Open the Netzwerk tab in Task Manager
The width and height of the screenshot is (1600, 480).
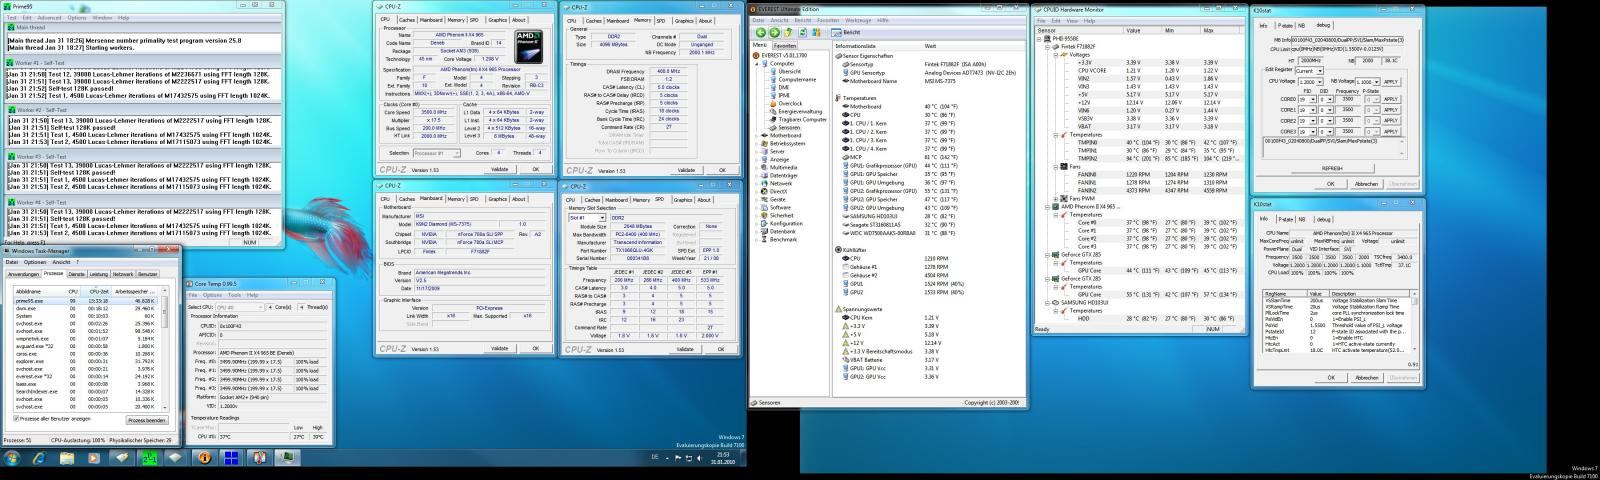pos(123,273)
